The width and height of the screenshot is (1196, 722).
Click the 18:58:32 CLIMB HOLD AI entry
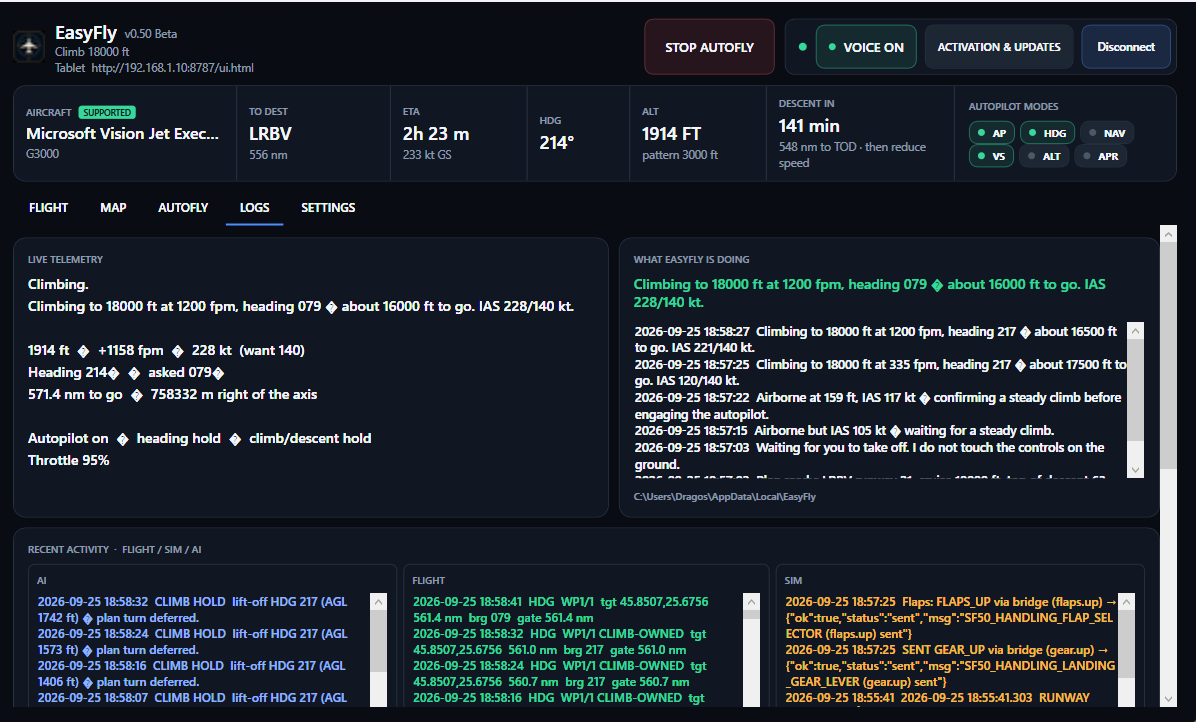point(192,610)
